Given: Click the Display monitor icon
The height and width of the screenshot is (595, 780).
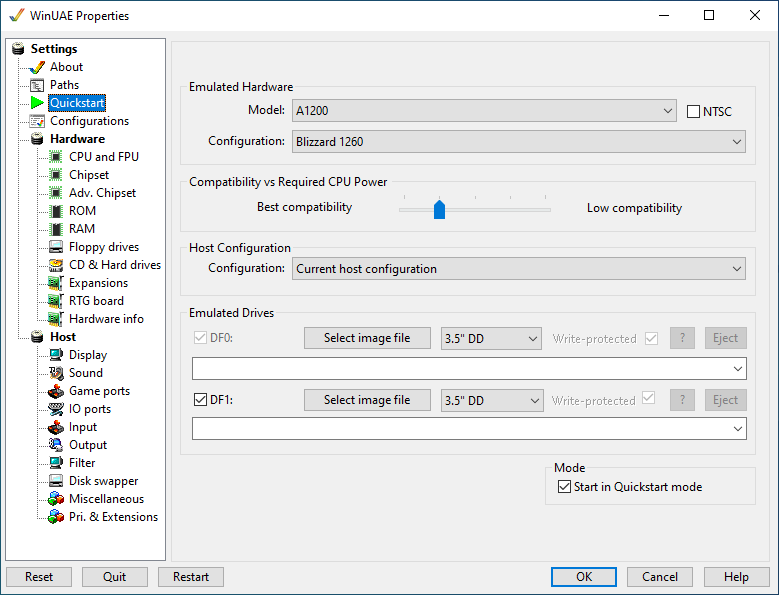Looking at the screenshot, I should pyautogui.click(x=56, y=355).
